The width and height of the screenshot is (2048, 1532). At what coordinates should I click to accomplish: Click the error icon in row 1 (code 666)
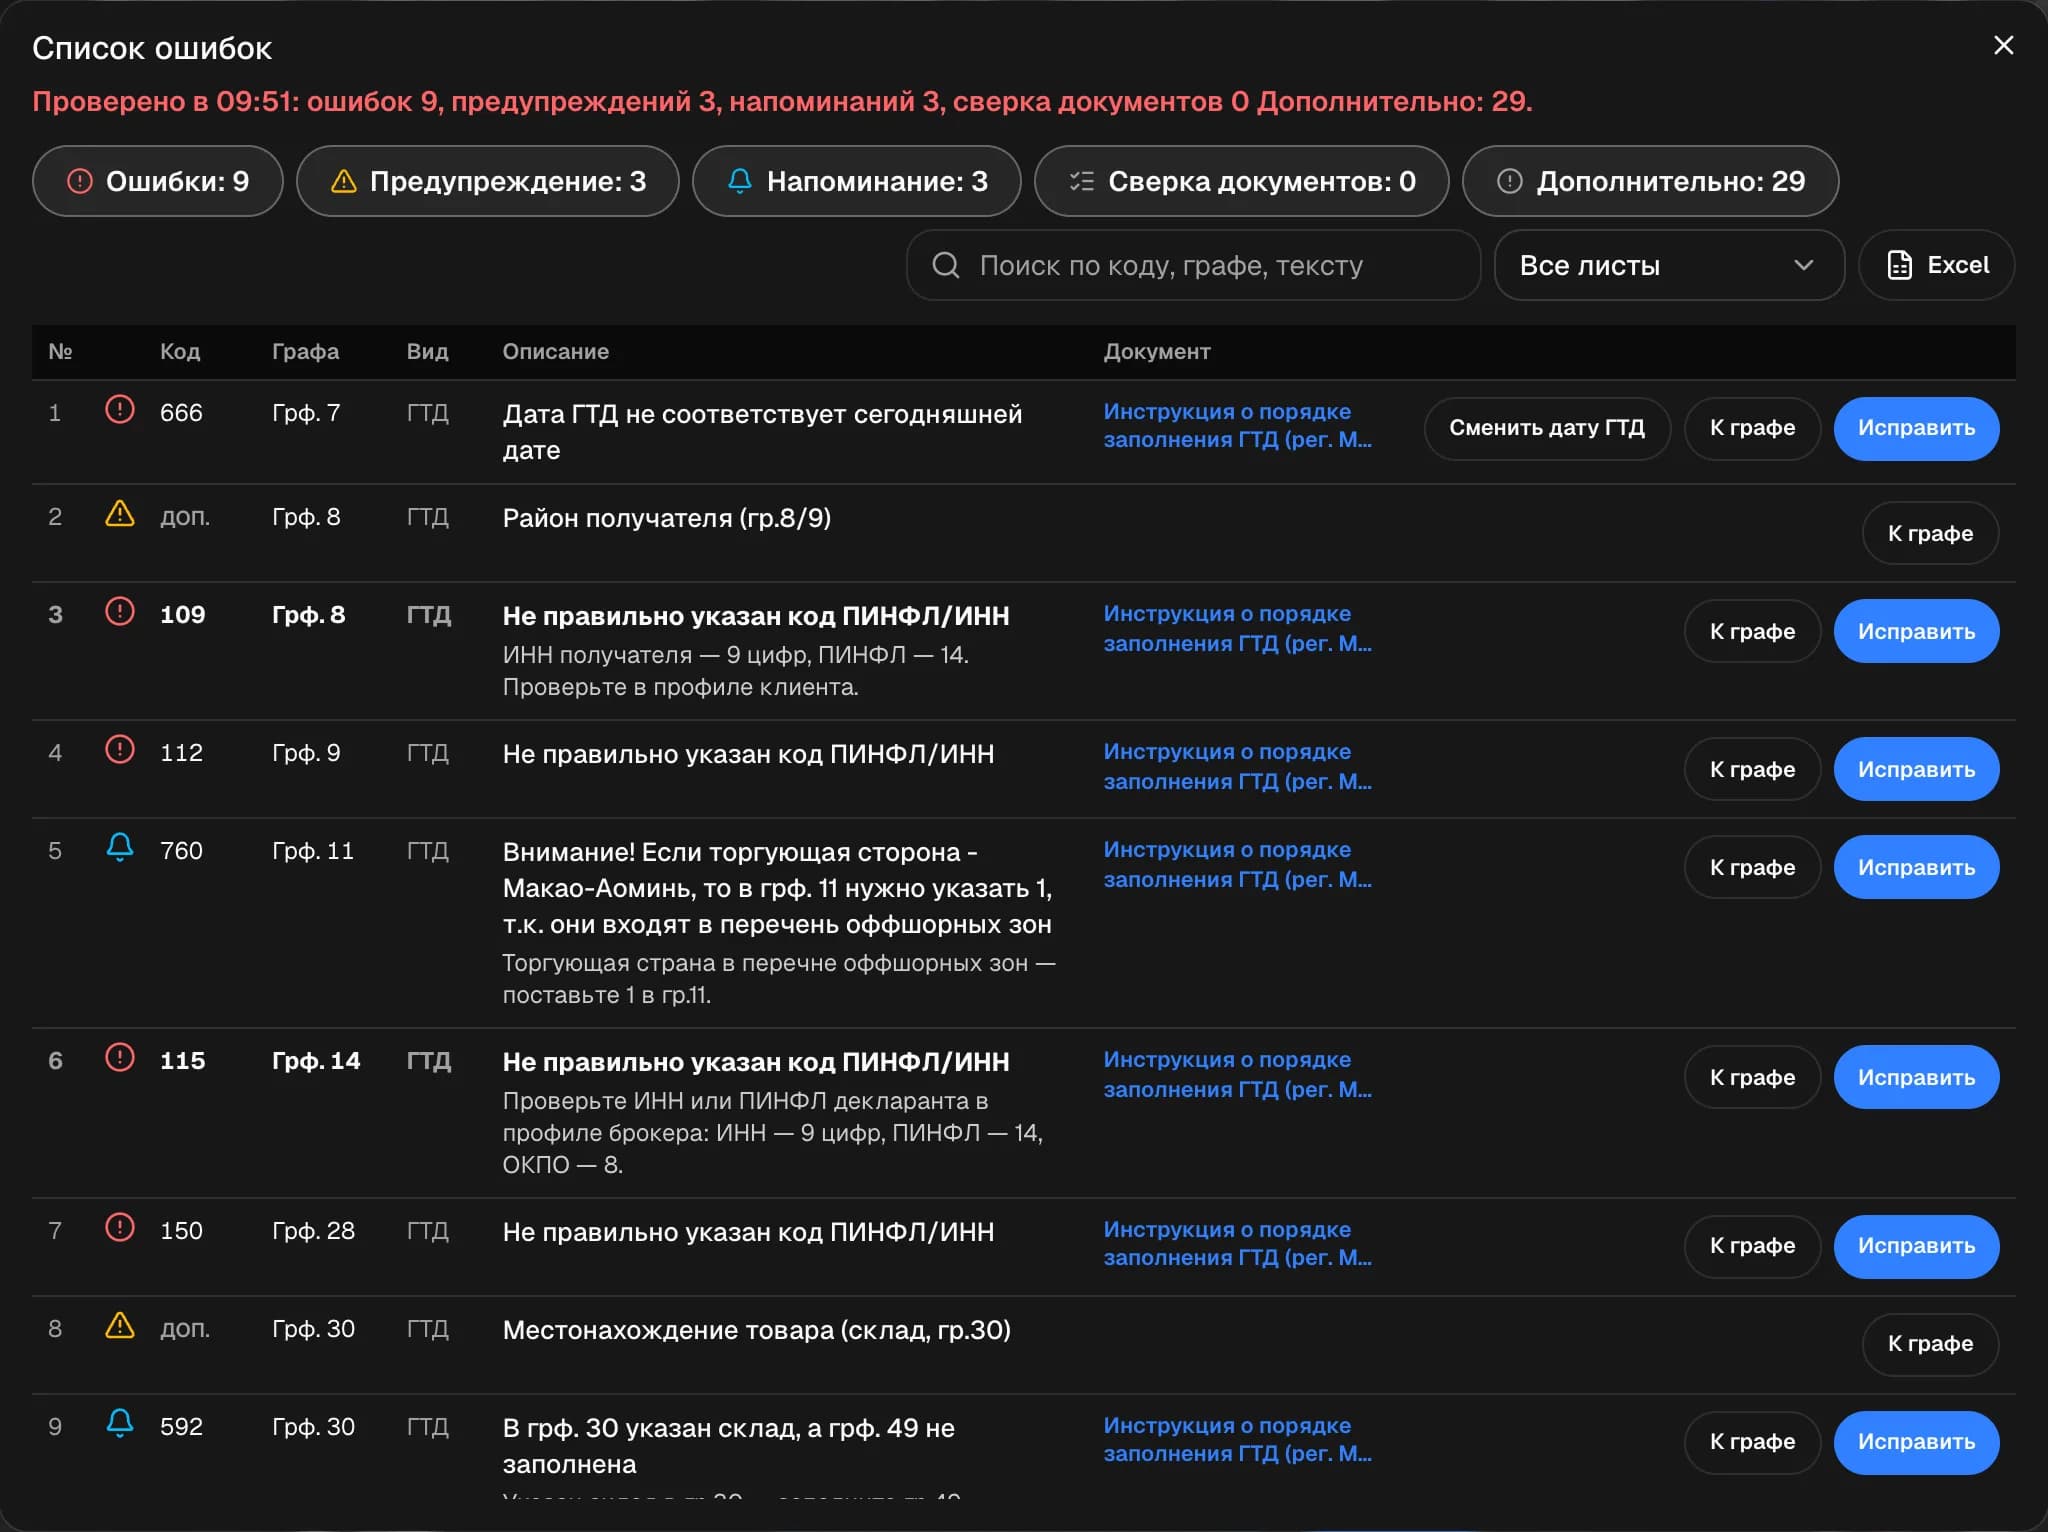120,409
